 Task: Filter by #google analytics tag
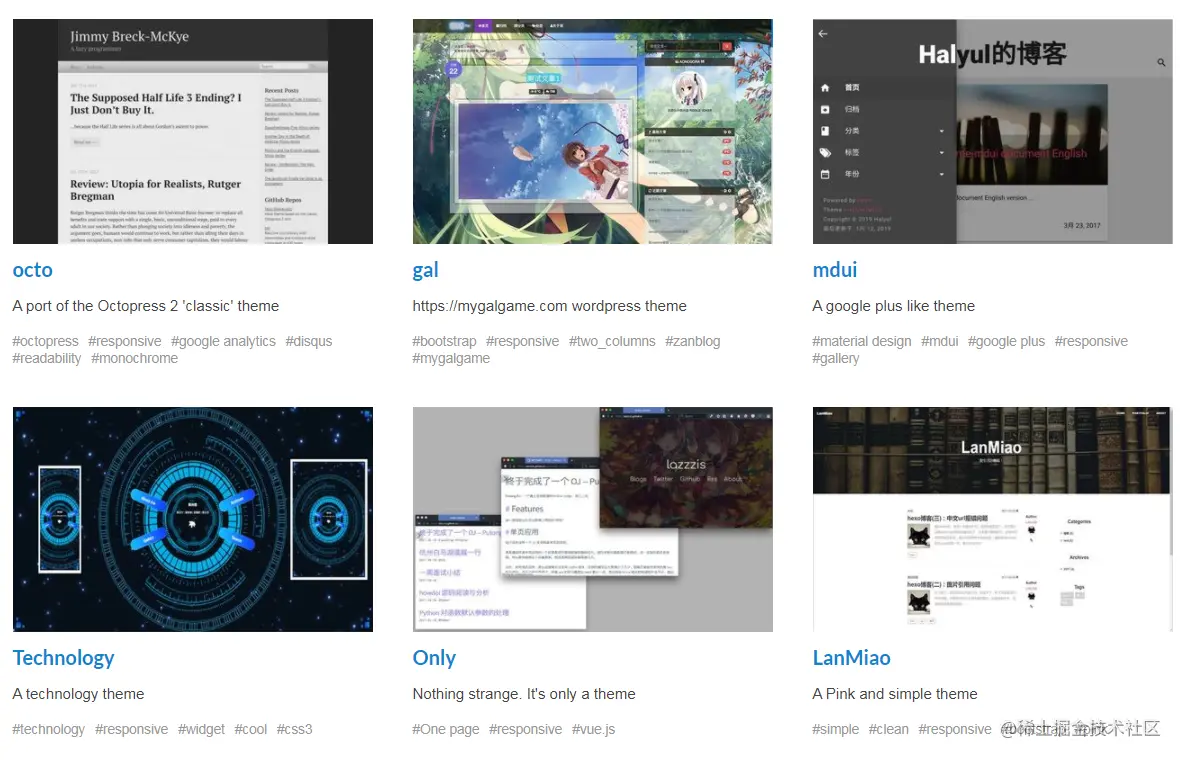pos(223,342)
